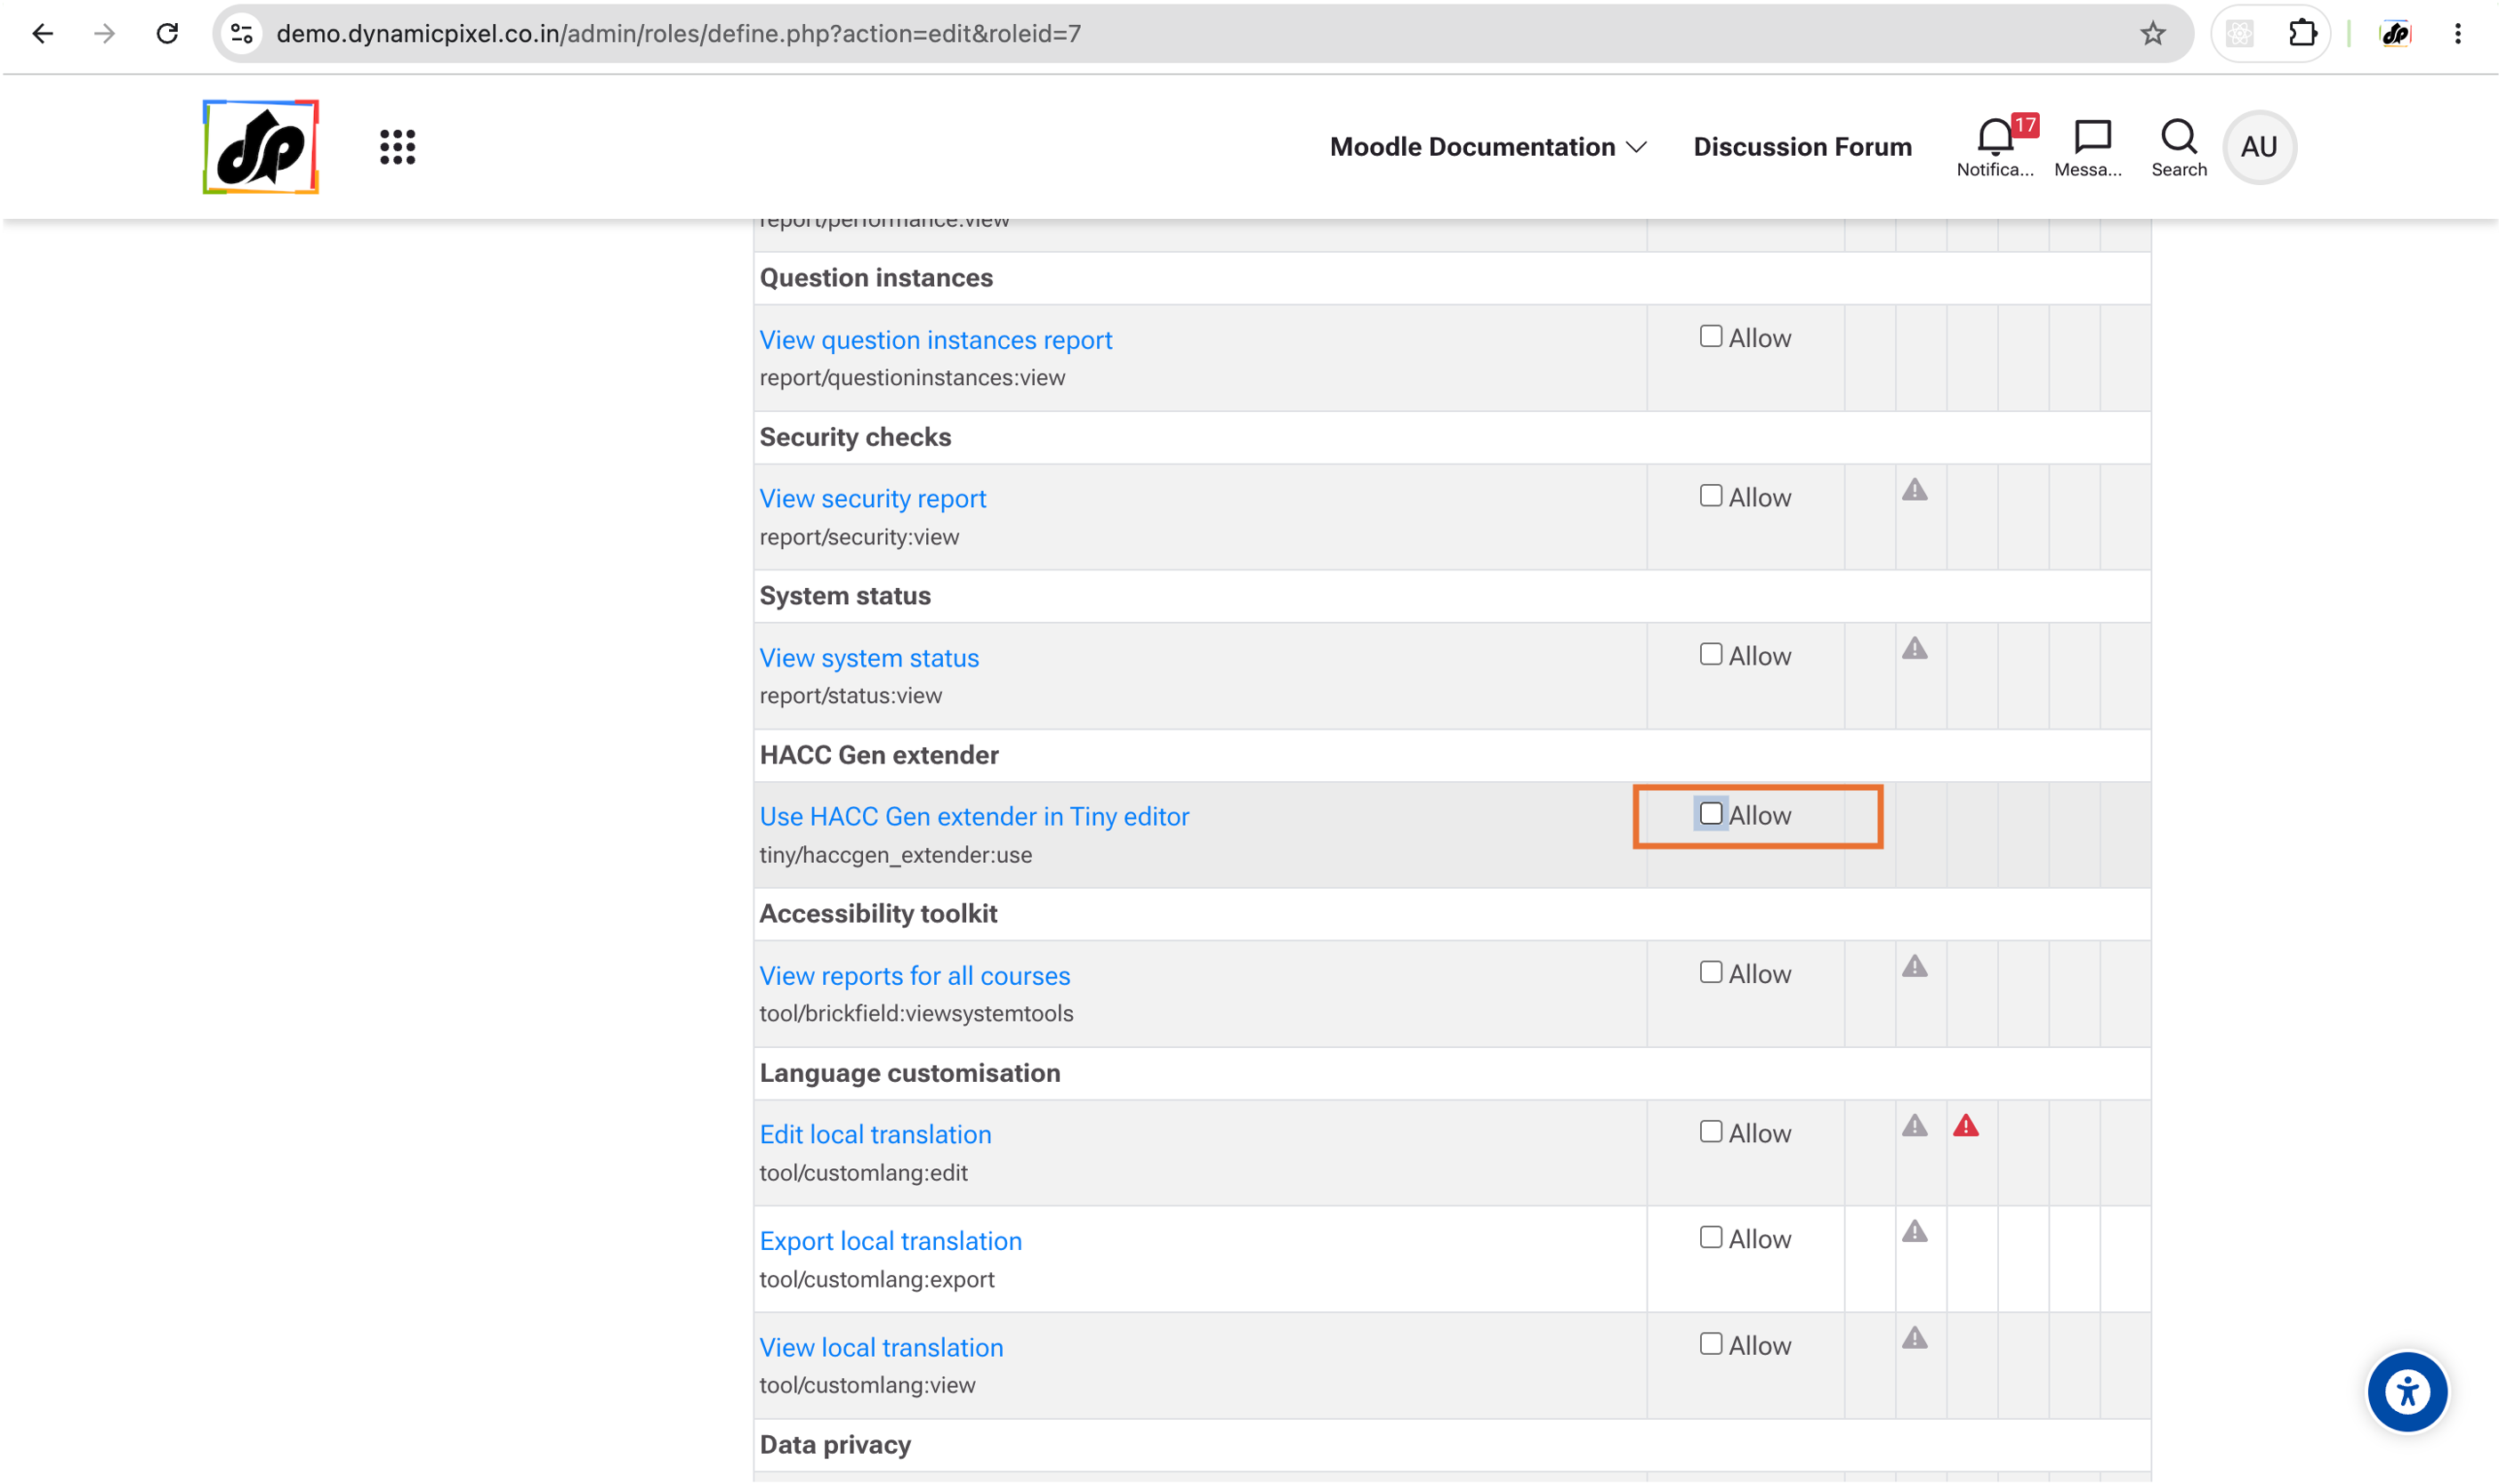Select the text tool/customlang:view
The image size is (2499, 1484).
click(867, 1386)
